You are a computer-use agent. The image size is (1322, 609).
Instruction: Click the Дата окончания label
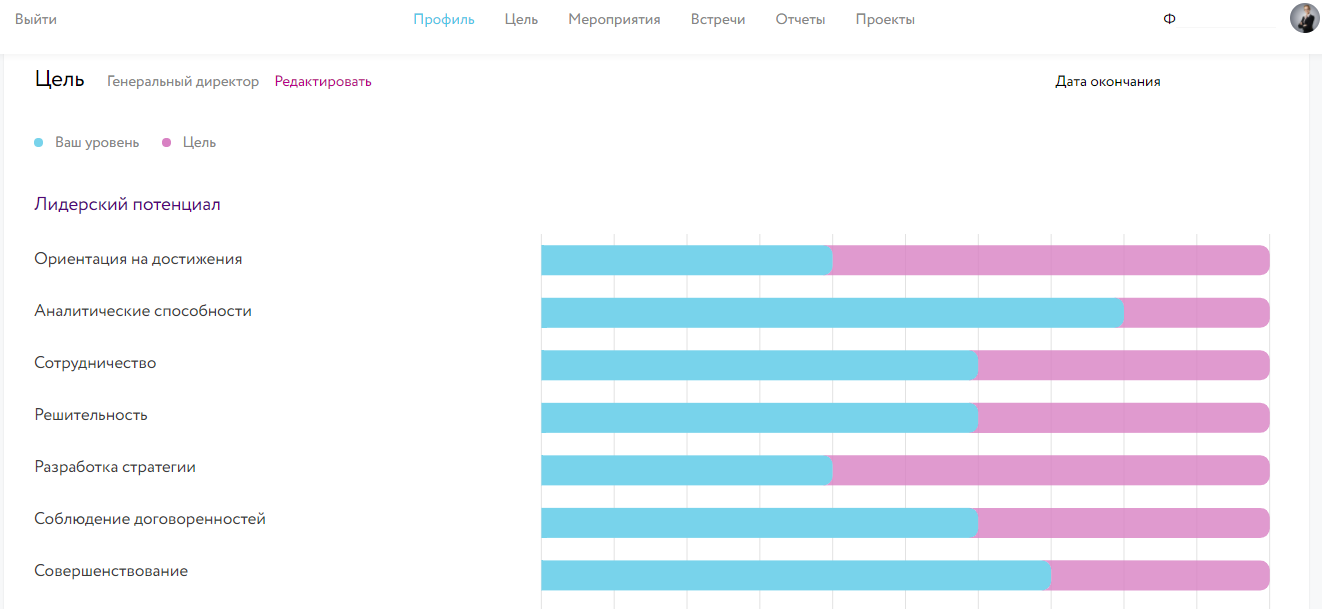(x=1107, y=82)
